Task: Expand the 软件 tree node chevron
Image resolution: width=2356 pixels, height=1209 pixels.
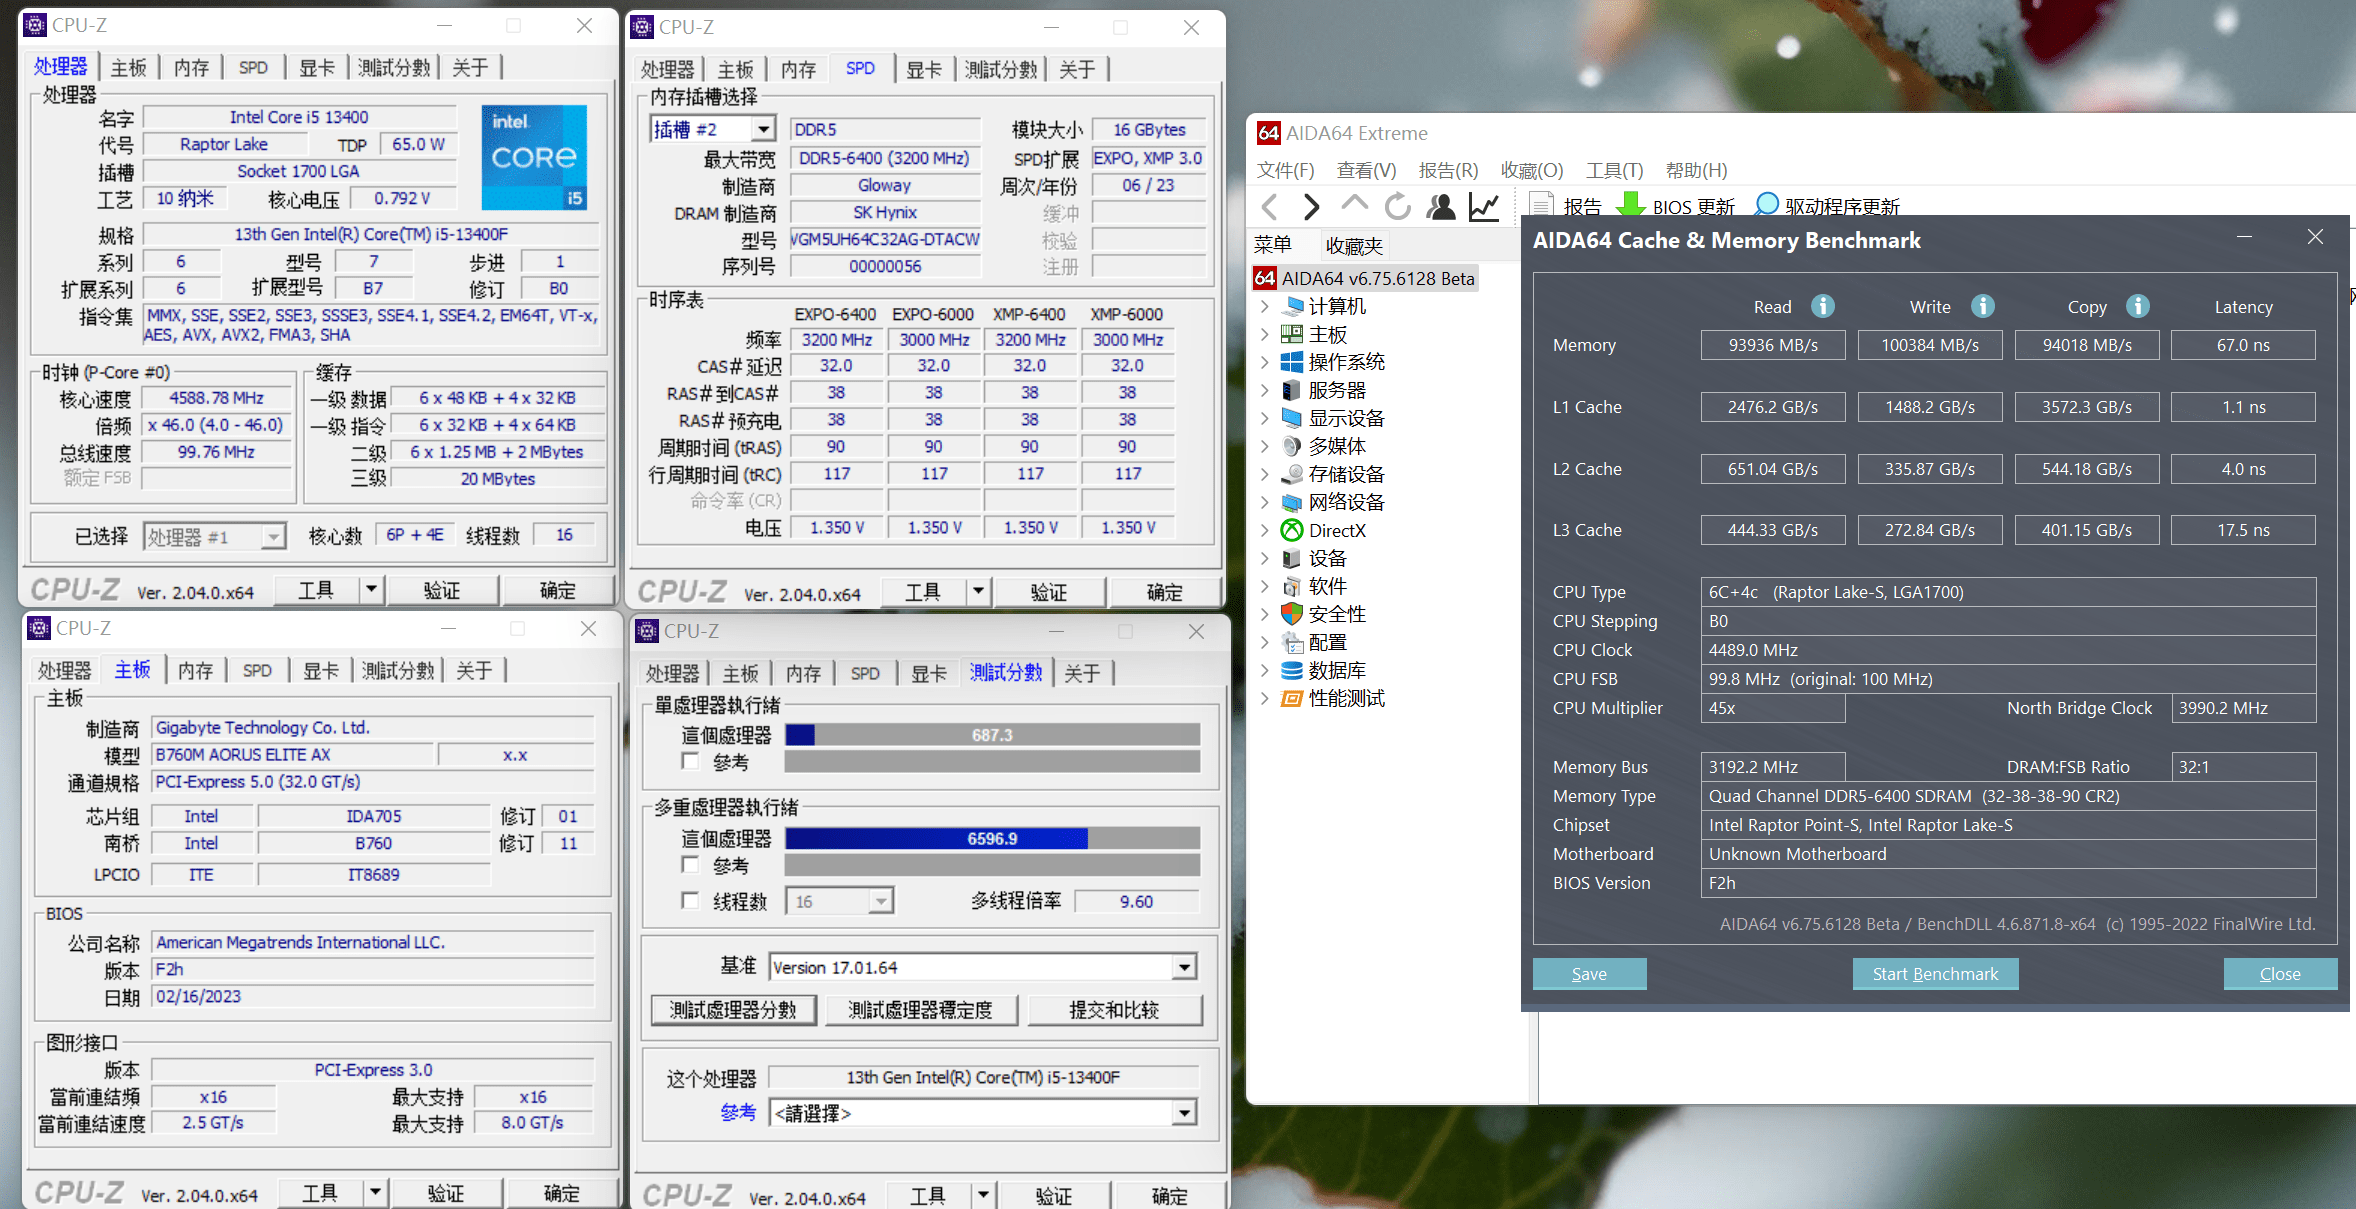Action: [x=1265, y=586]
